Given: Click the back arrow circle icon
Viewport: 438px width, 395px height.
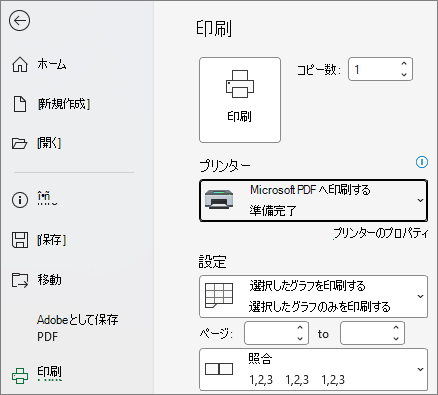Looking at the screenshot, I should pos(20,21).
